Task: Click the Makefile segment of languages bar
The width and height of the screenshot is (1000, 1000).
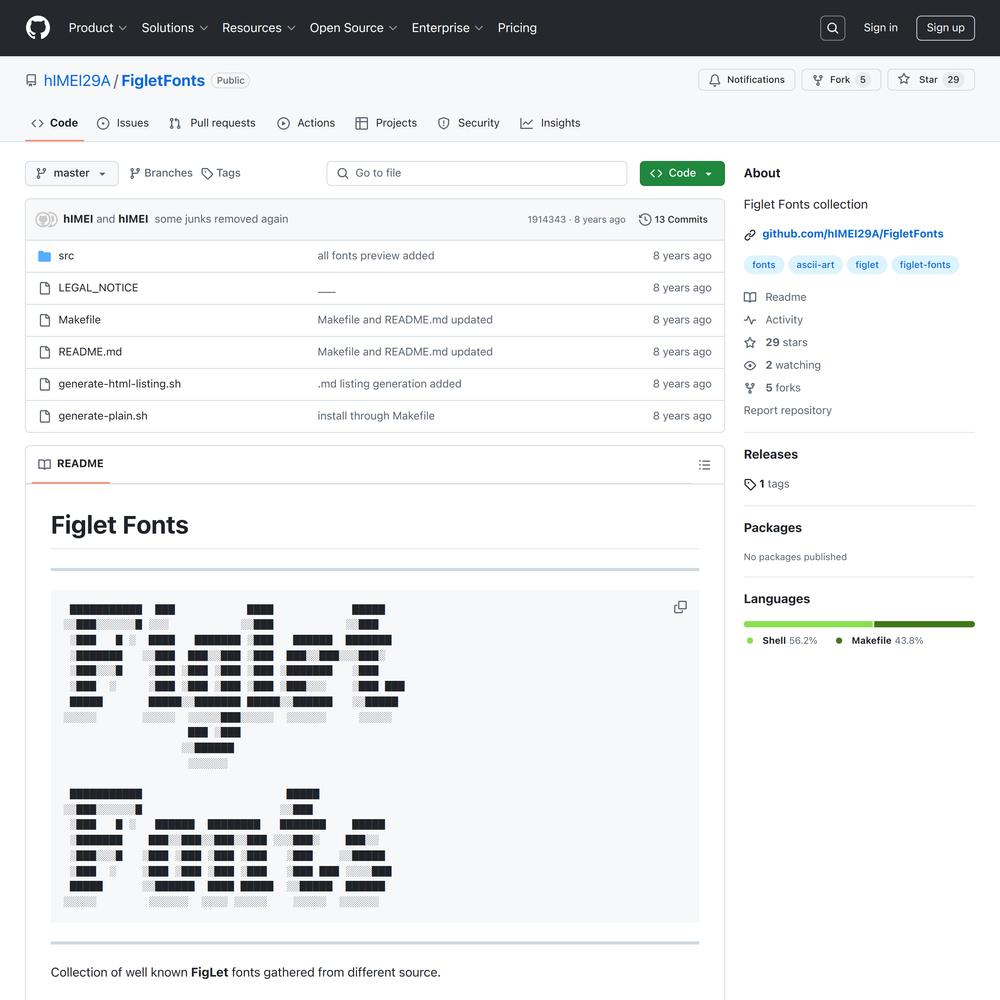Action: point(925,624)
